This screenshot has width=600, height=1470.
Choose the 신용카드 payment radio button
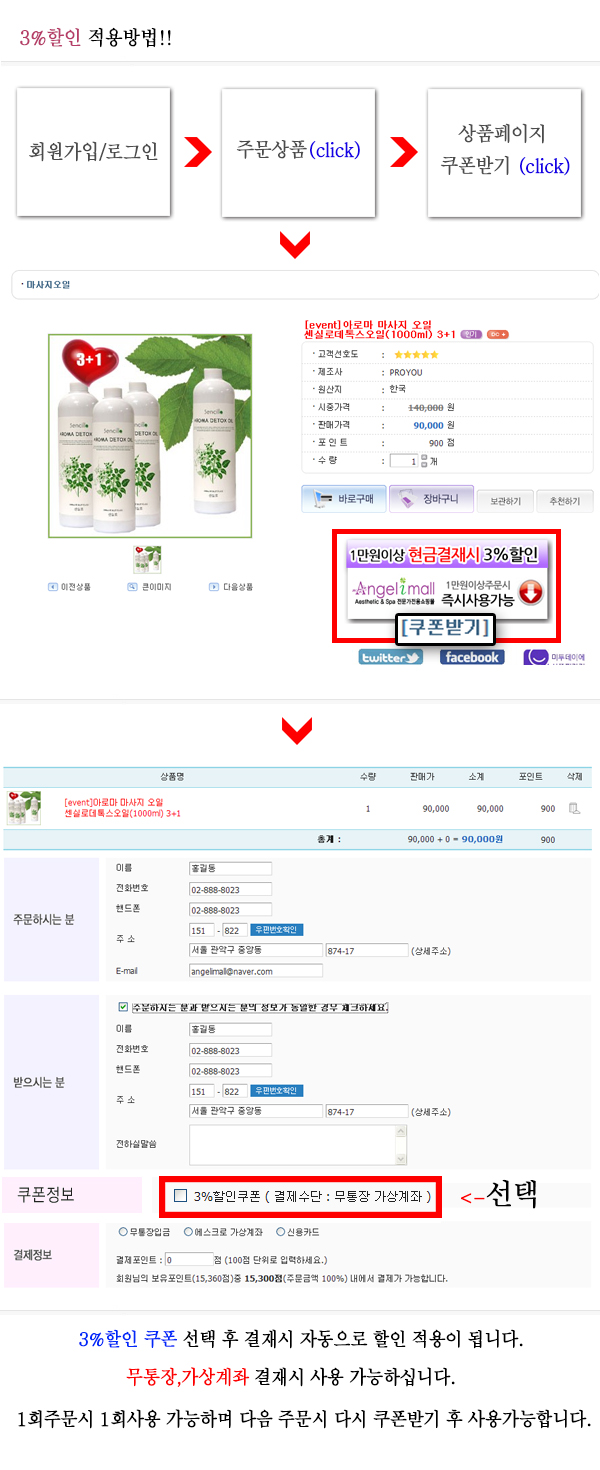coord(279,1232)
